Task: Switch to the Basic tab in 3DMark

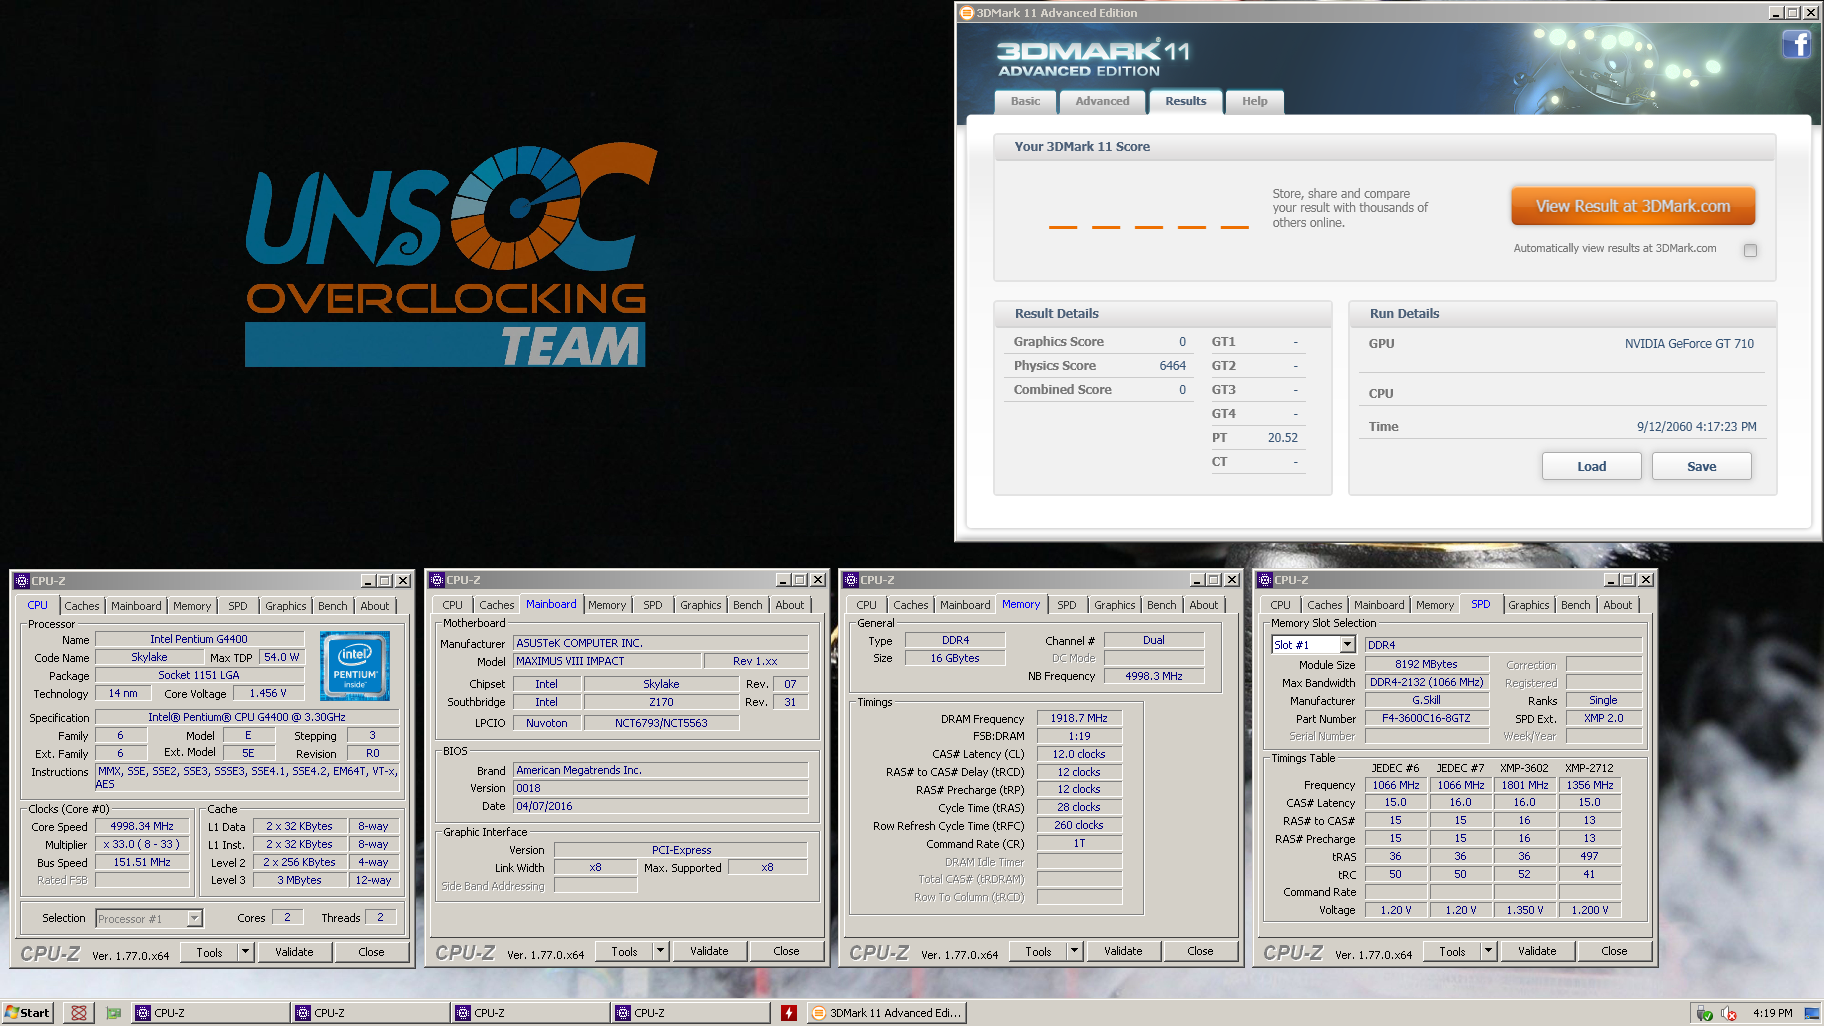Action: click(1025, 101)
